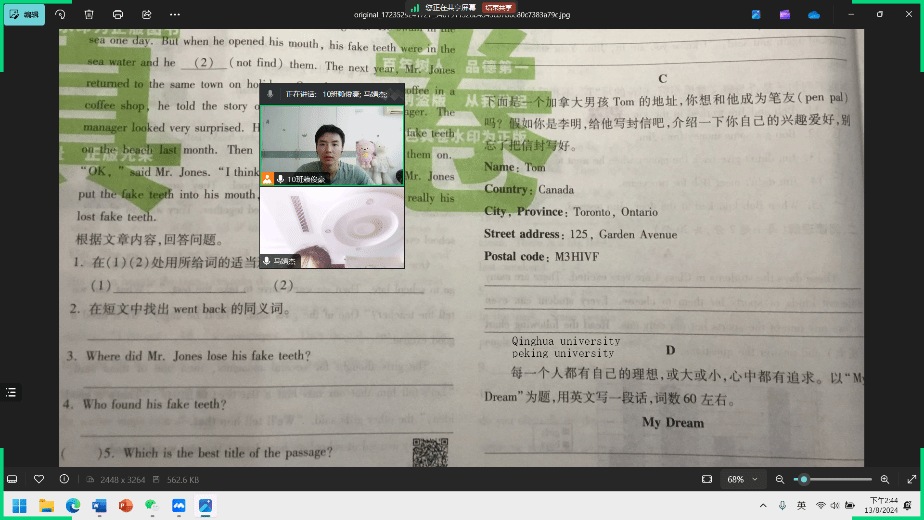Delete the photo with trash icon

[89, 15]
